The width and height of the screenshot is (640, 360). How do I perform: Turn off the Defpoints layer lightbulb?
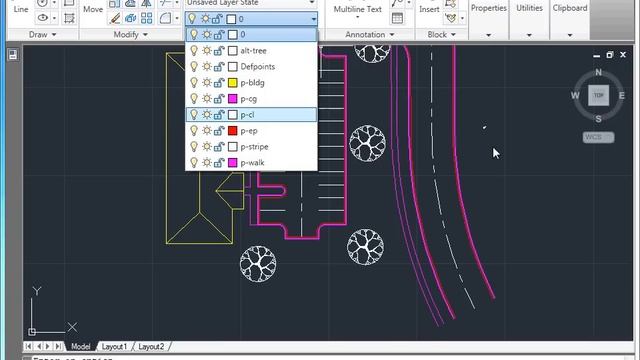(194, 67)
